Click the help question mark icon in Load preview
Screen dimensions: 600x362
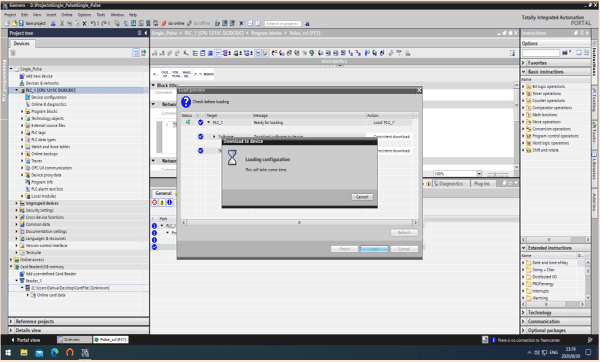(186, 102)
